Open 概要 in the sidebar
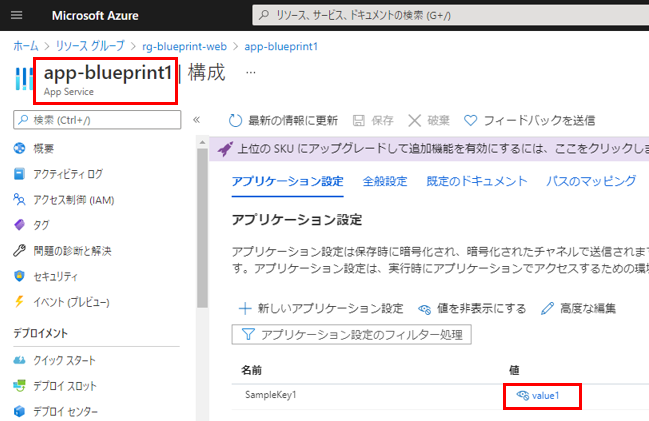This screenshot has height=421, width=649. tap(43, 149)
